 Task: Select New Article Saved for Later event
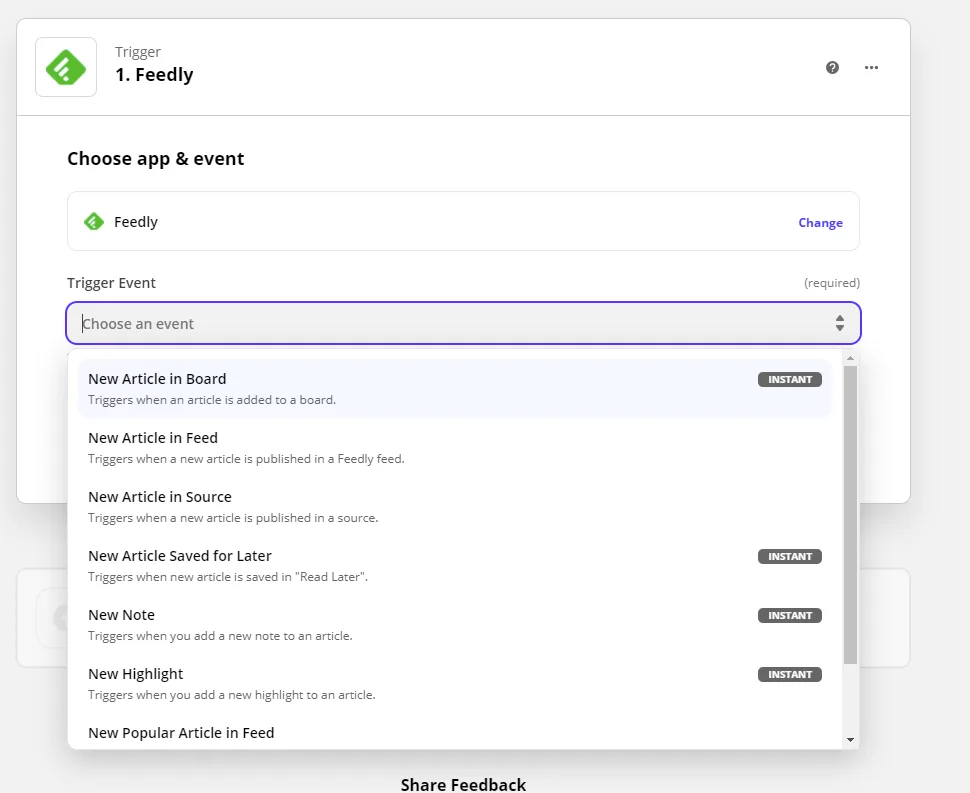454,565
